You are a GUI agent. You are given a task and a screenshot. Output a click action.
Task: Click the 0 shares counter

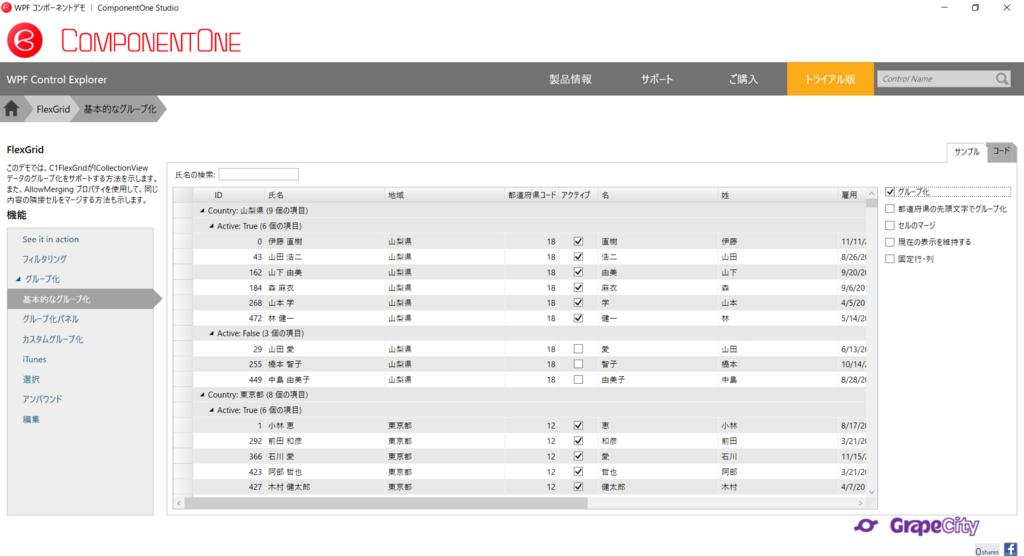point(987,551)
